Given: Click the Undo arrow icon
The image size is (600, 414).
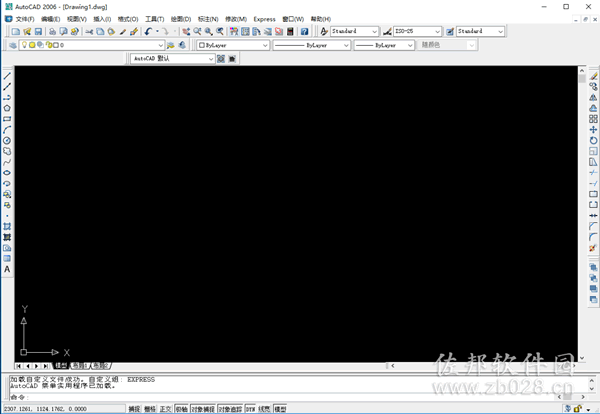Looking at the screenshot, I should tap(148, 31).
